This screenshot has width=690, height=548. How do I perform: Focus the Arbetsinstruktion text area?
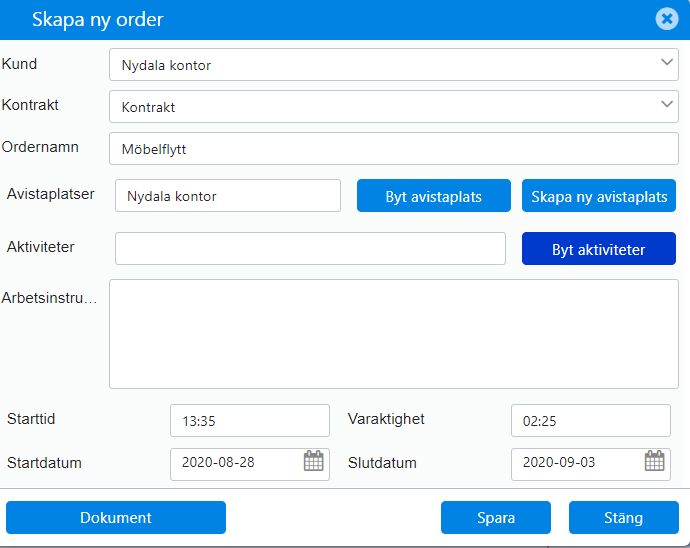[394, 334]
